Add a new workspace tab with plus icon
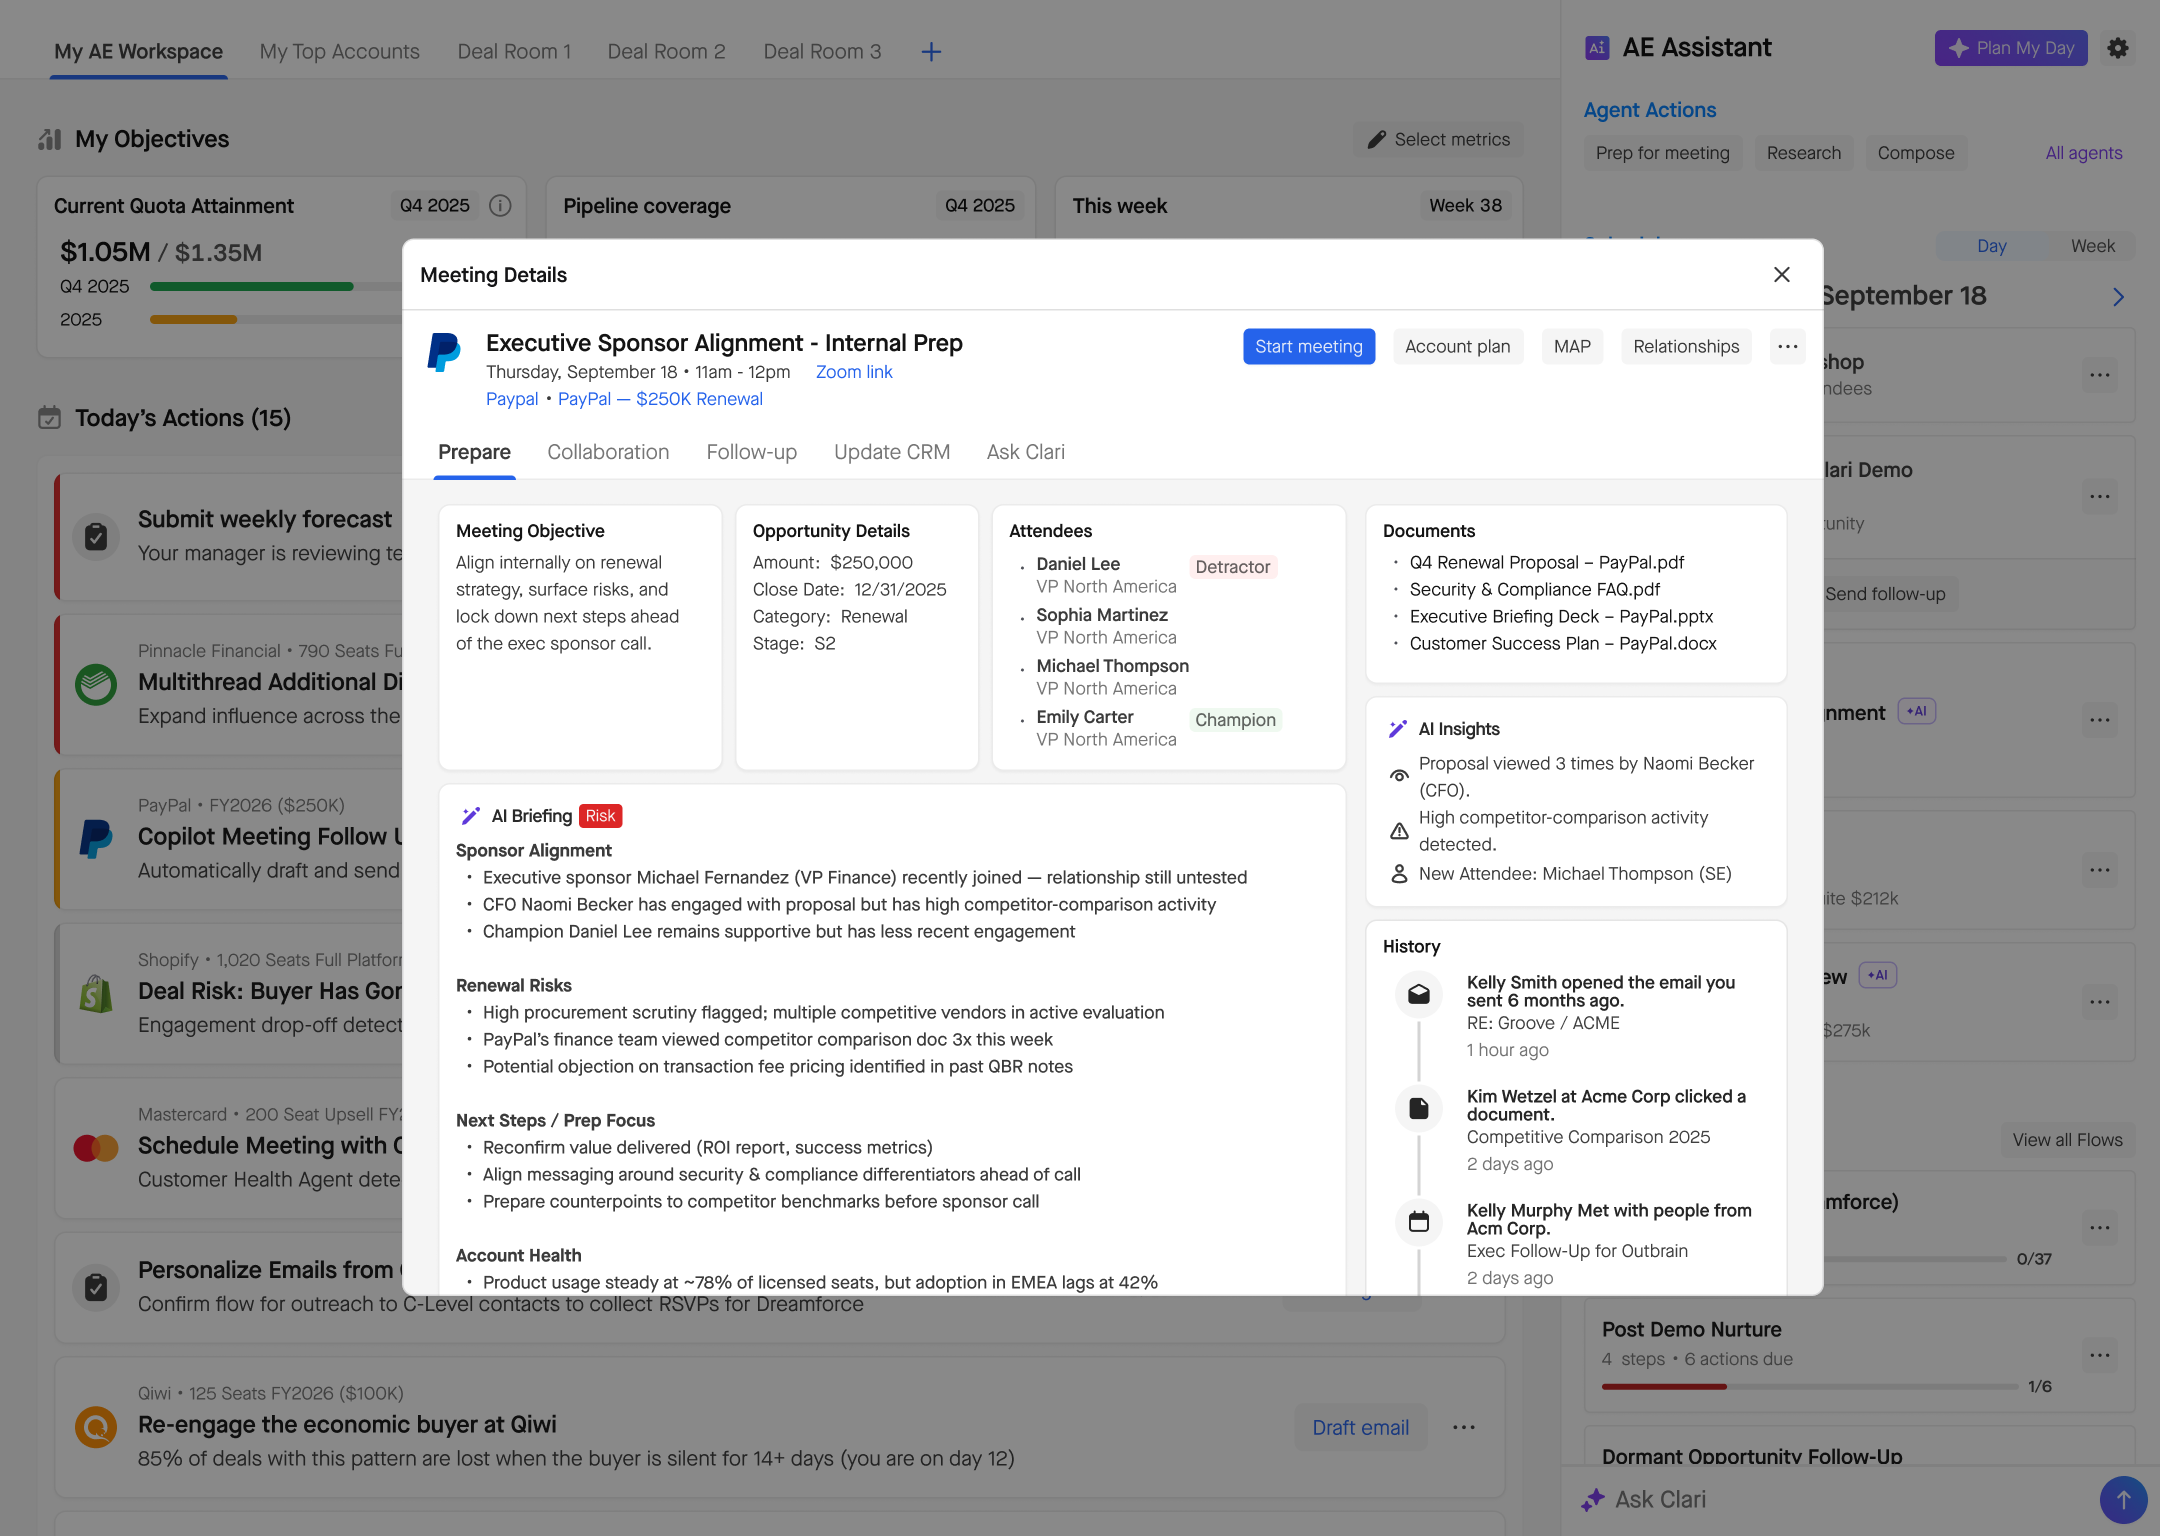 pos(931,52)
